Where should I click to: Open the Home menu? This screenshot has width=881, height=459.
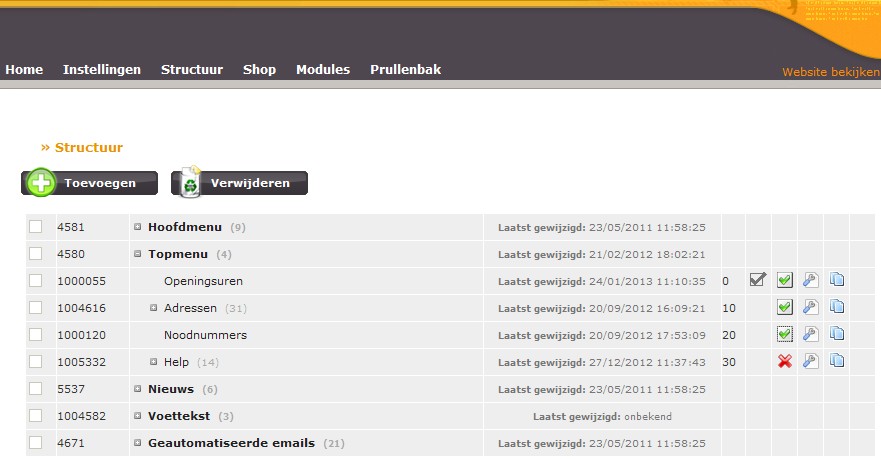coord(24,70)
